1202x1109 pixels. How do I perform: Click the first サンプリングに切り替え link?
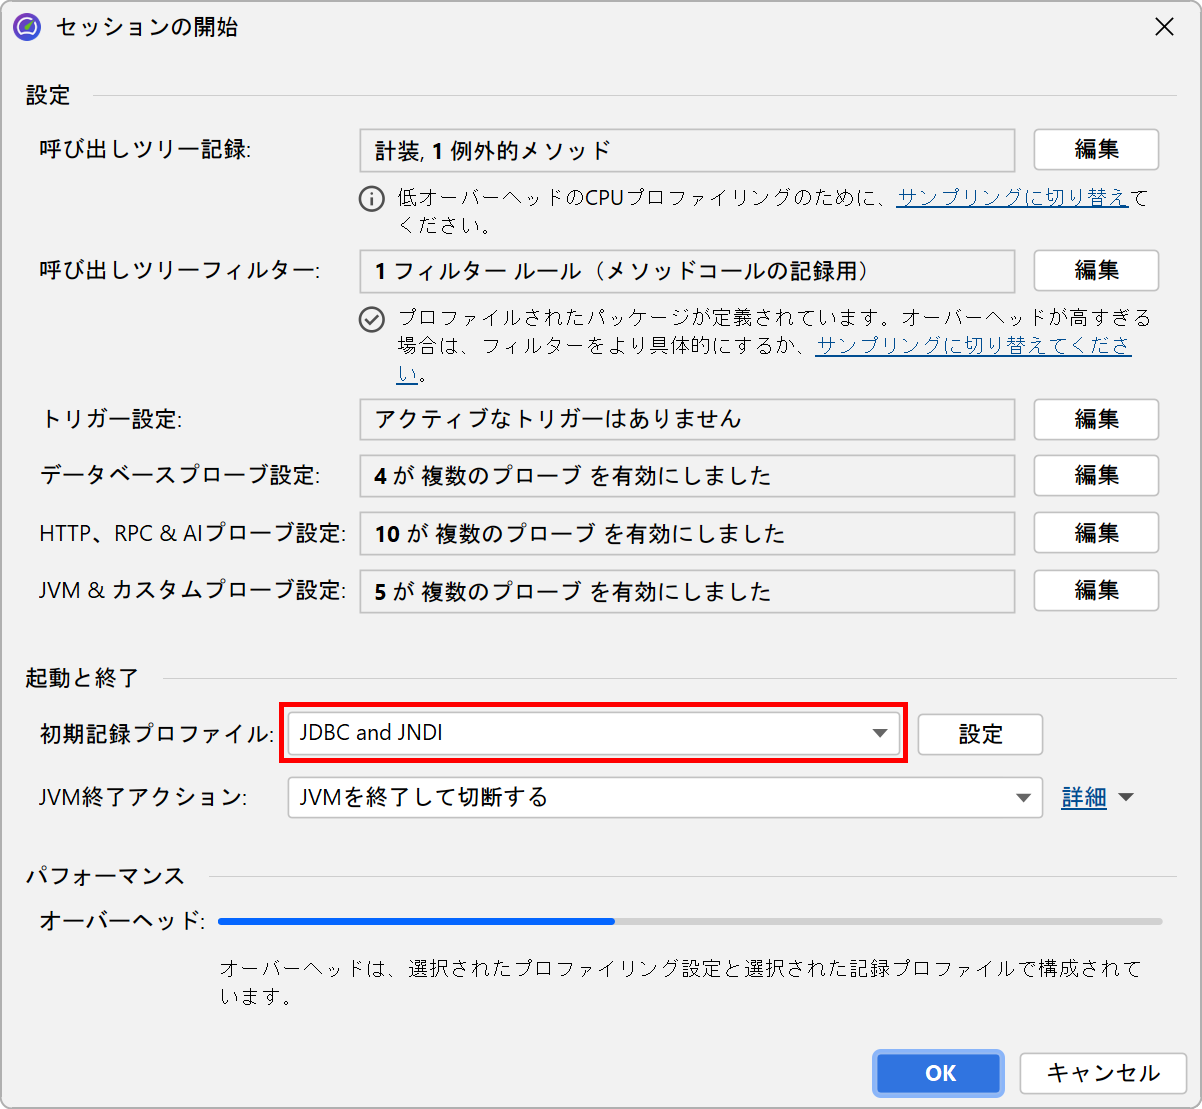[1012, 198]
